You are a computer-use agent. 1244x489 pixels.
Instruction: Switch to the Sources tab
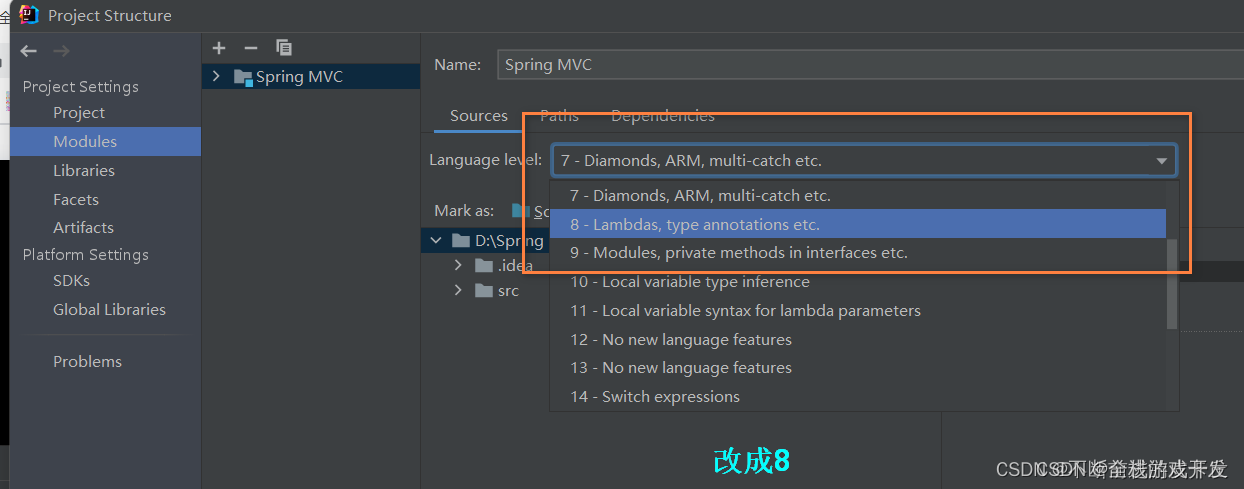click(x=479, y=116)
